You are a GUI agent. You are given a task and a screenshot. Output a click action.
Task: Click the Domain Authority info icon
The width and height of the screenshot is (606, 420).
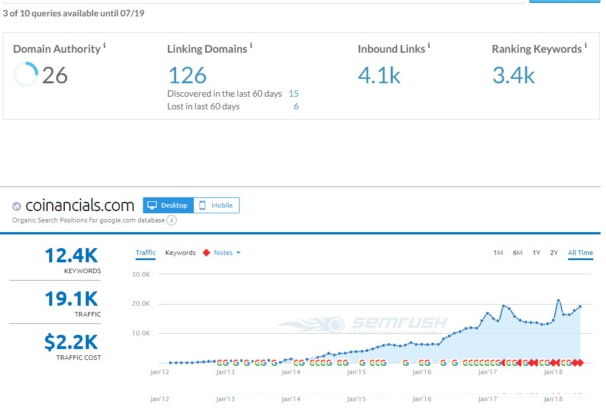coord(105,46)
